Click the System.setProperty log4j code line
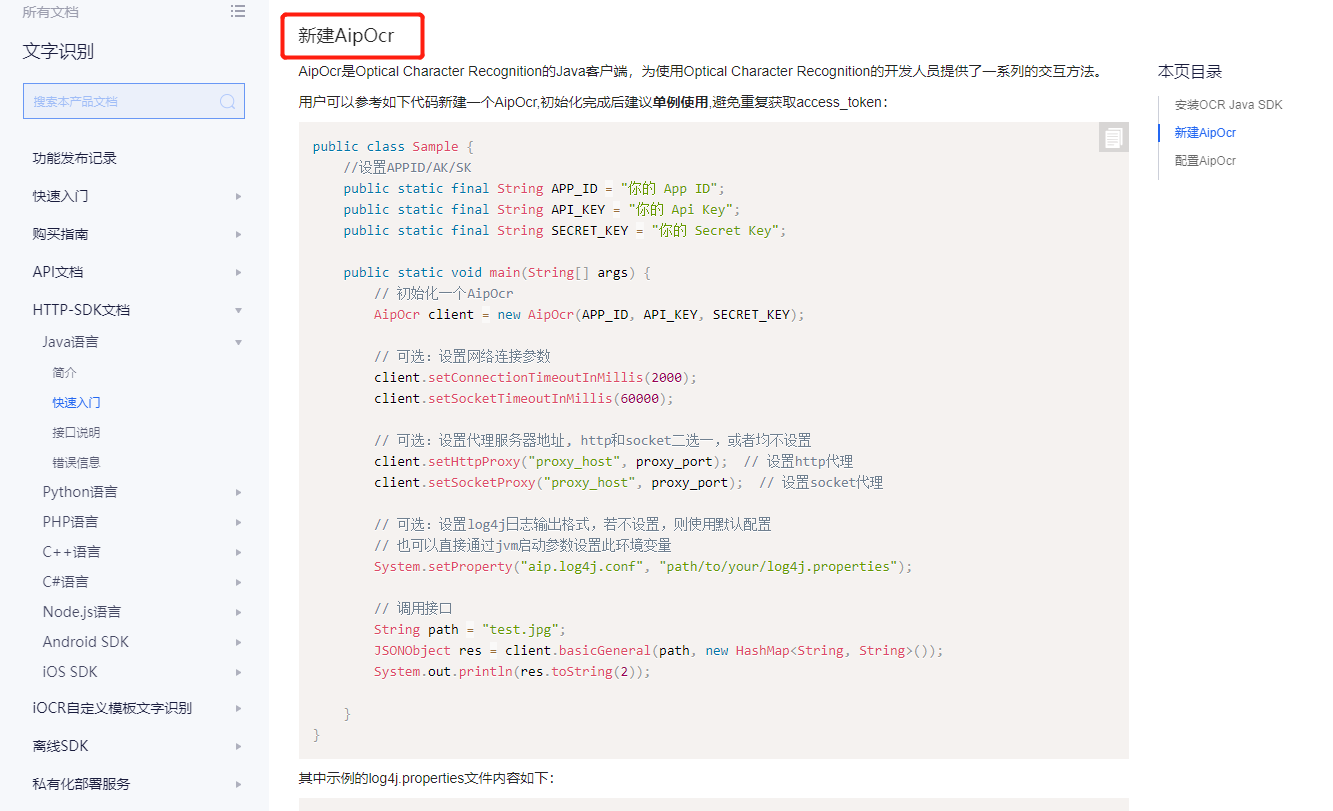The width and height of the screenshot is (1333, 811). click(x=643, y=567)
